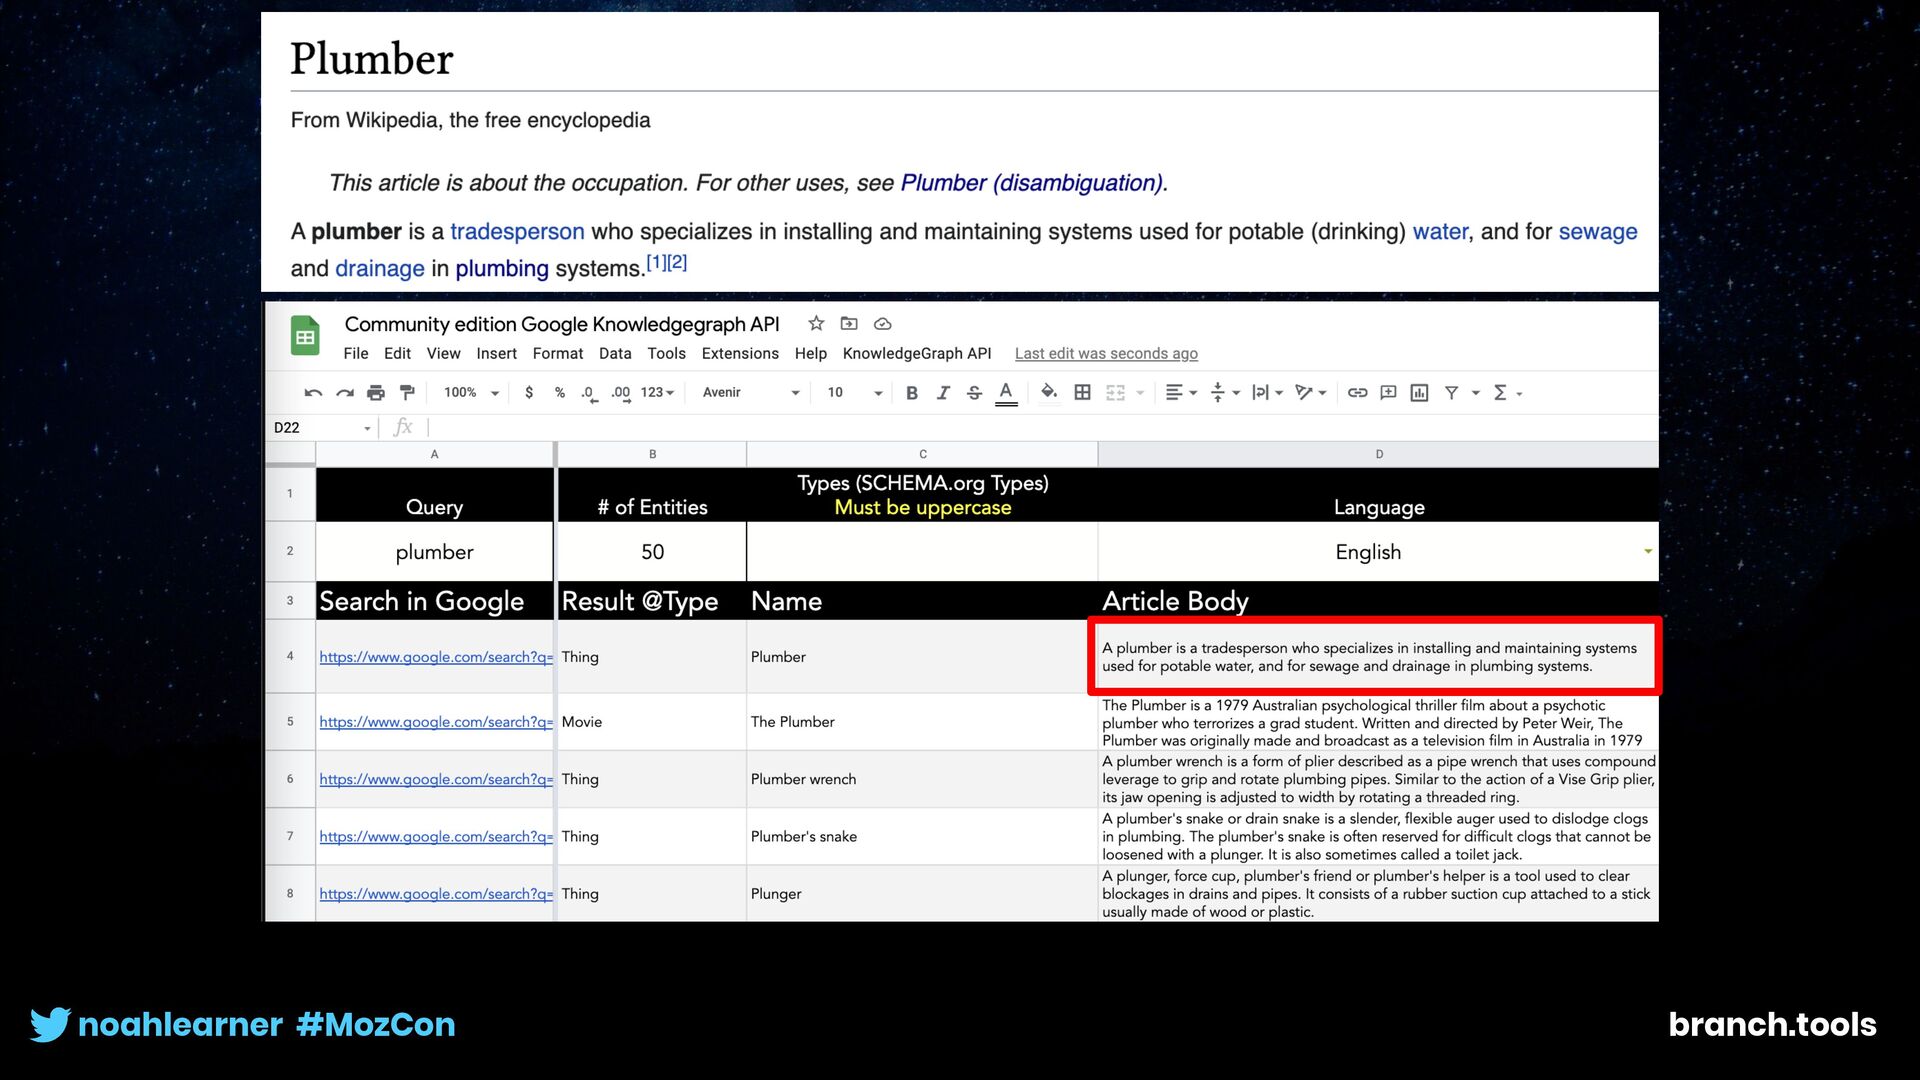Open the Google search link for Plumber row
Image resolution: width=1920 pixels, height=1080 pixels.
pos(436,657)
